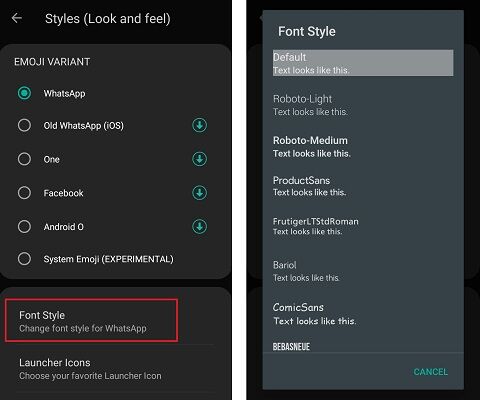Select the Old WhatsApp (iOS) radio button
480x400 pixels.
coord(24,125)
